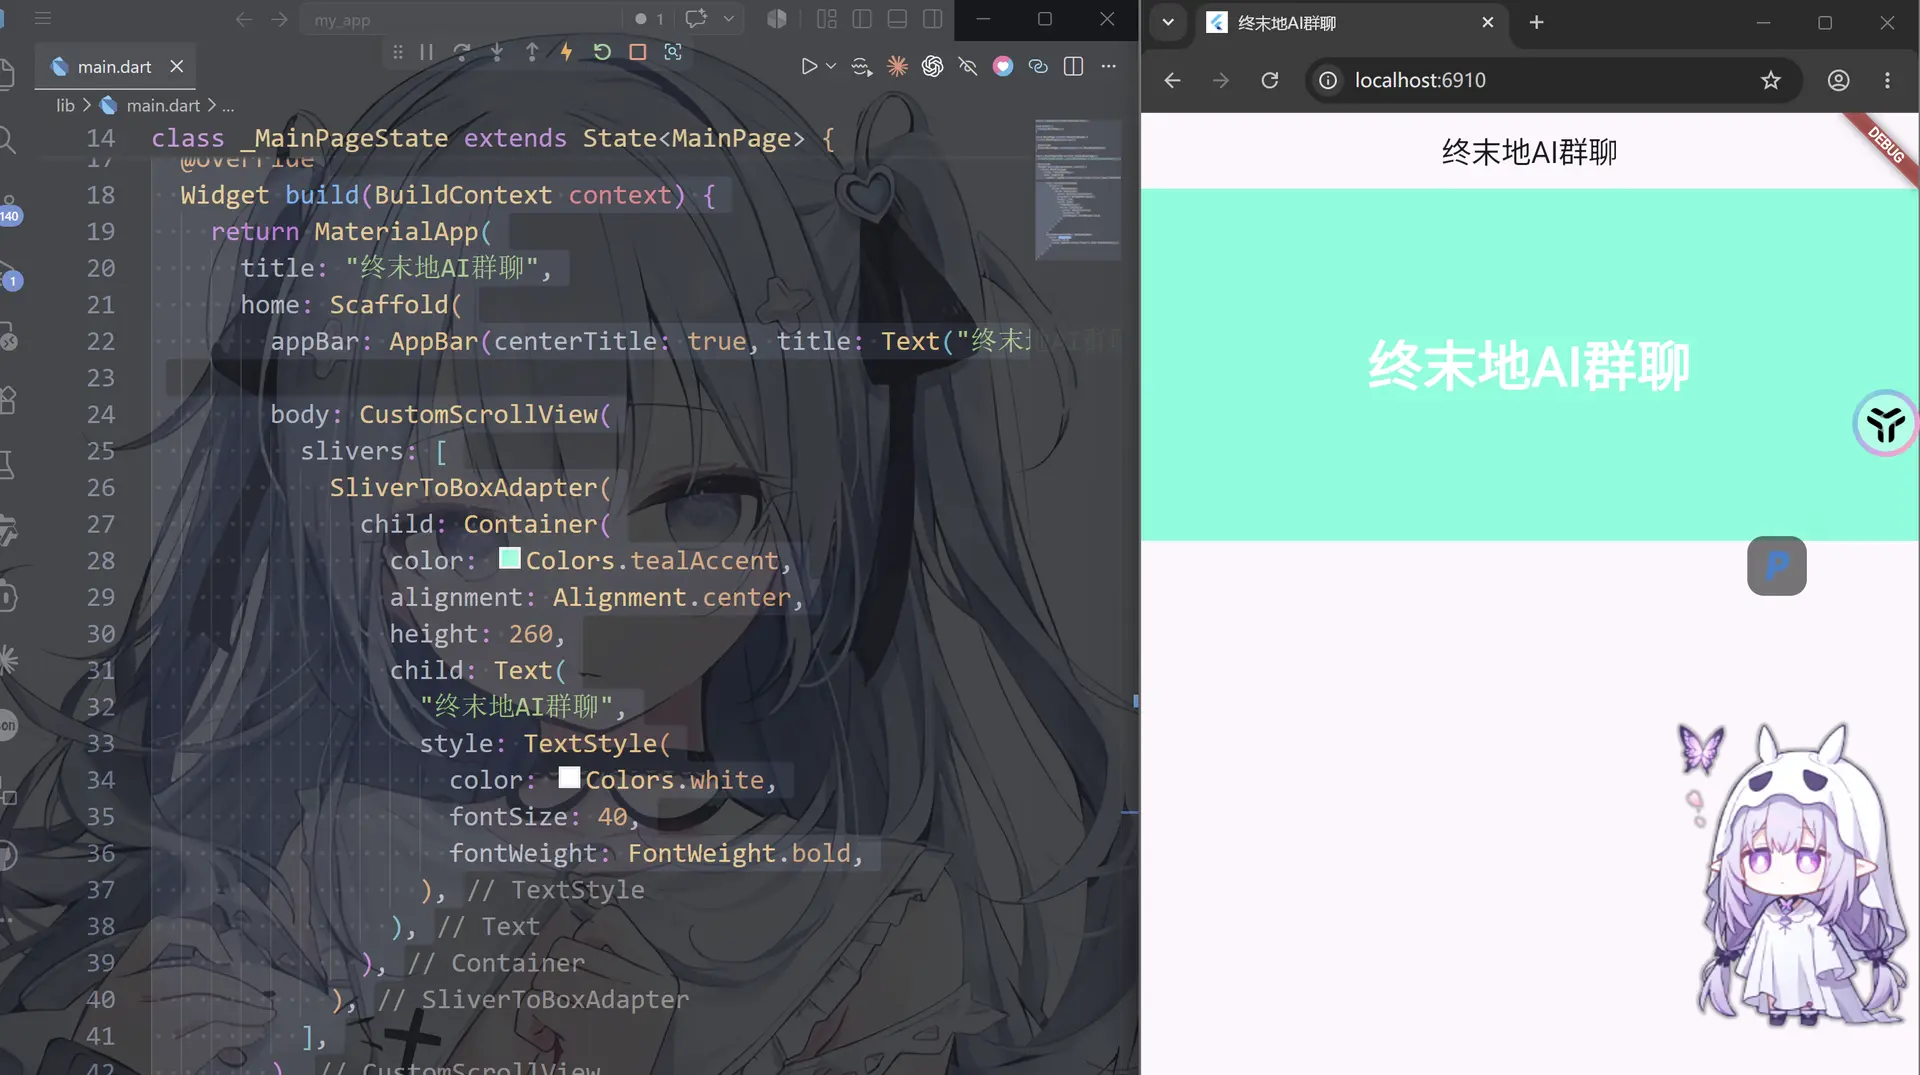The width and height of the screenshot is (1920, 1075).
Task: Stop the debug session
Action: tap(637, 52)
